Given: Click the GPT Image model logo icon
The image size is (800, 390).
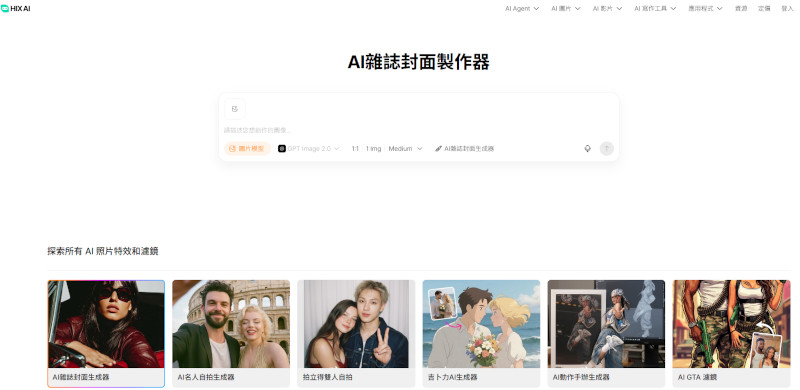Looking at the screenshot, I should 282,149.
